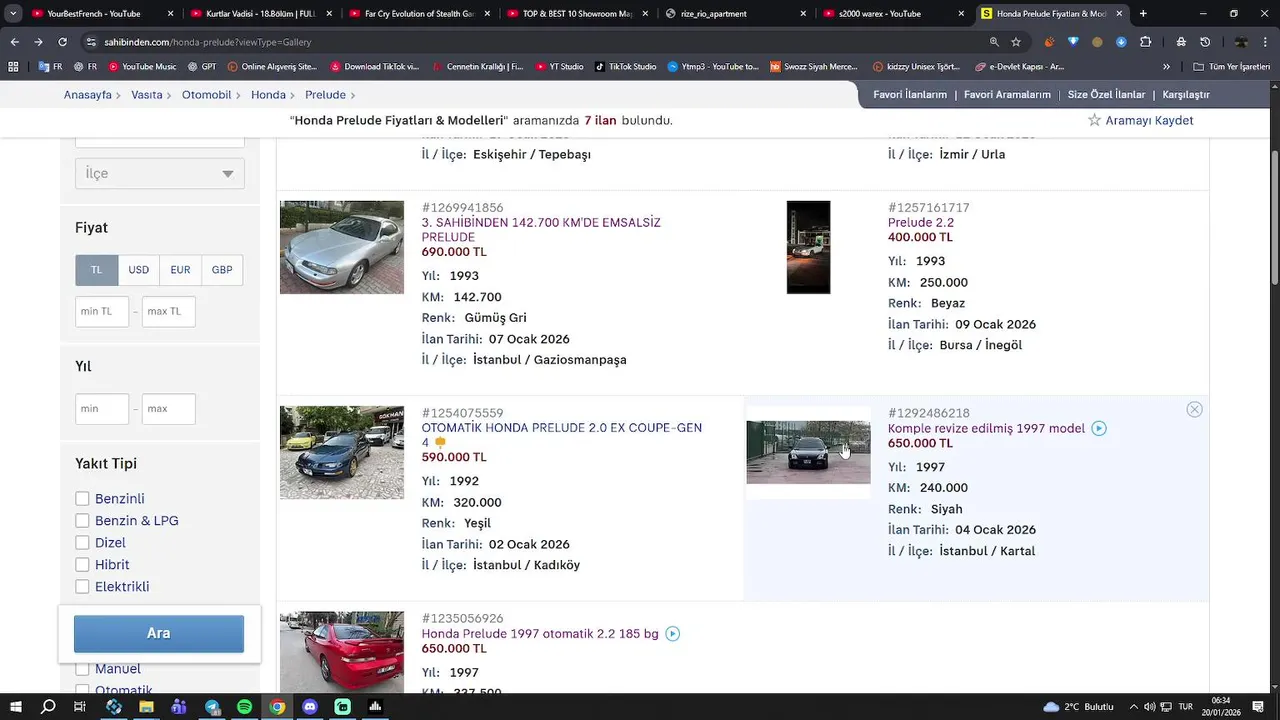Open a new browser tab
Image resolution: width=1280 pixels, height=720 pixels.
(x=1143, y=14)
